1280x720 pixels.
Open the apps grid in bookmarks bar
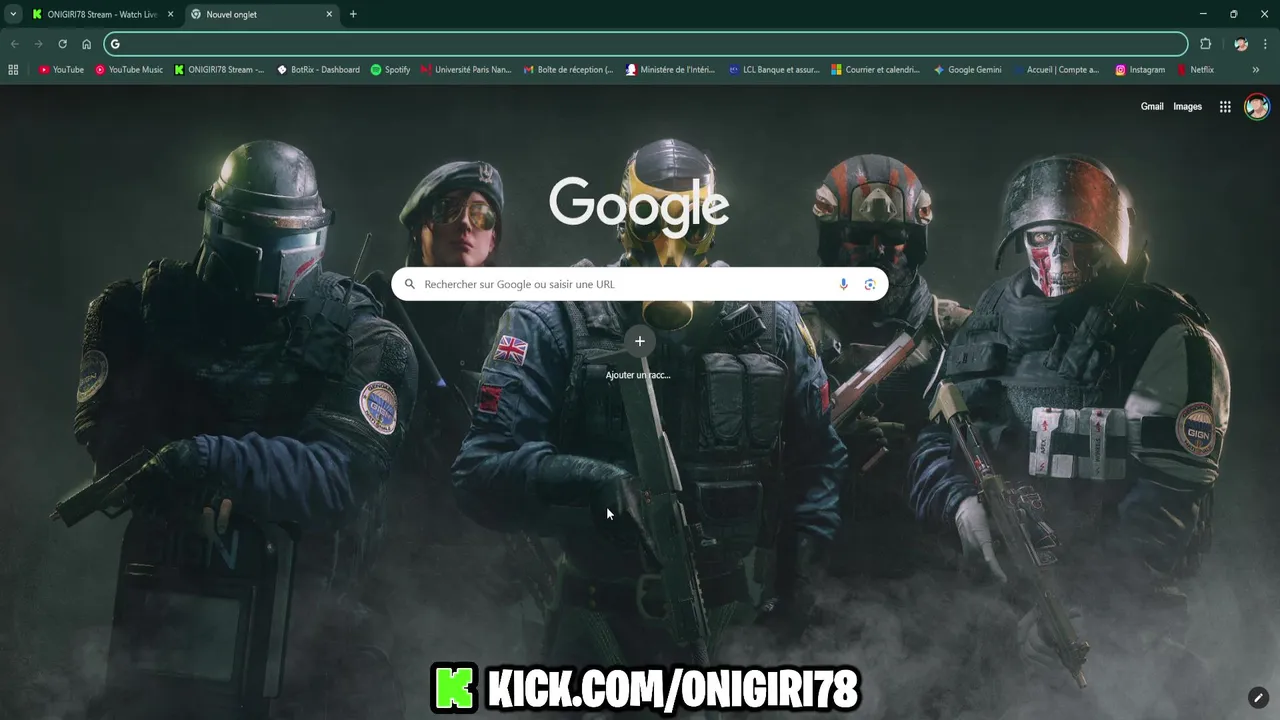pyautogui.click(x=13, y=70)
